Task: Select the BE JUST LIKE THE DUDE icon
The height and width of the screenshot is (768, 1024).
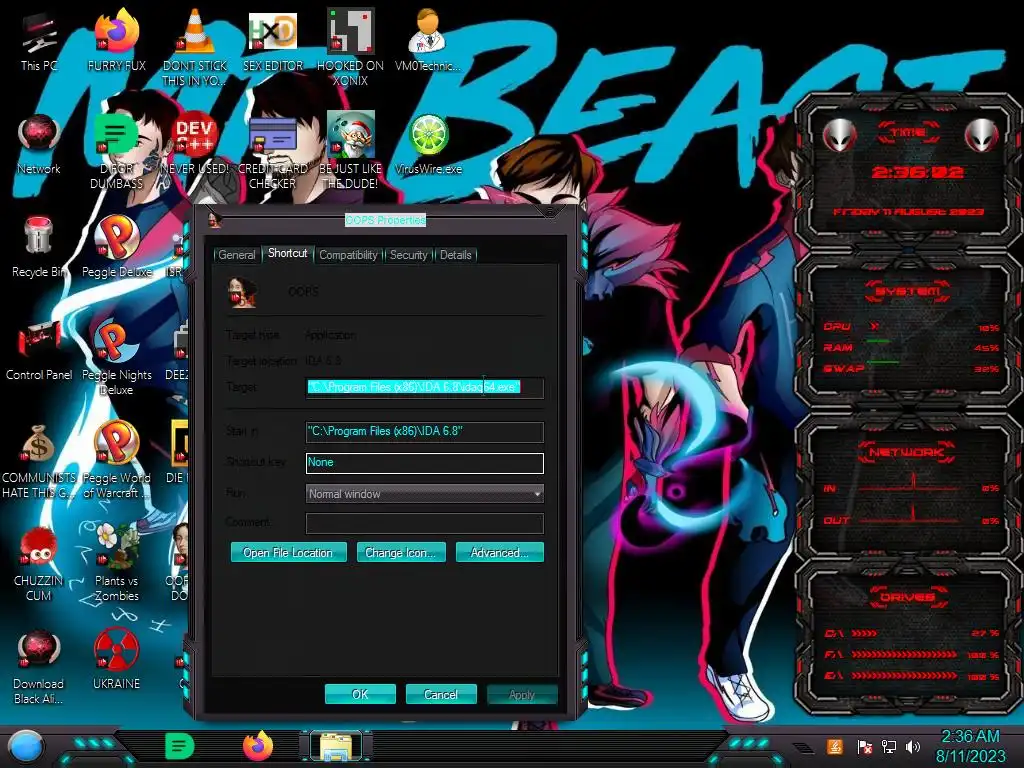Action: pos(350,150)
